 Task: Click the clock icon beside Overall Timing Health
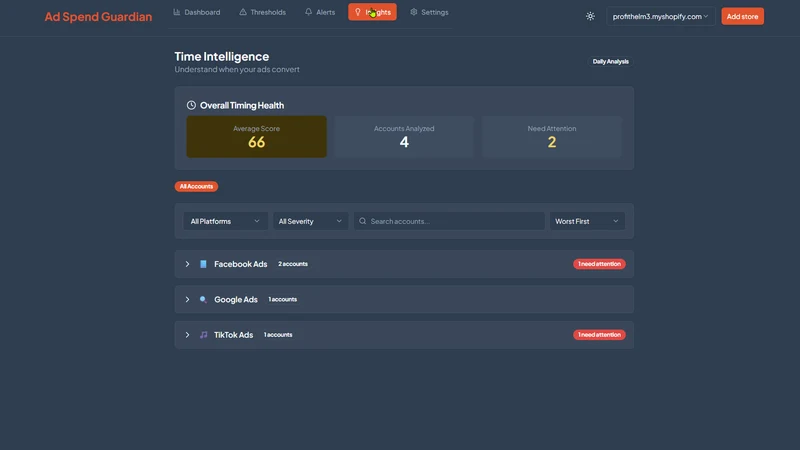coord(191,105)
